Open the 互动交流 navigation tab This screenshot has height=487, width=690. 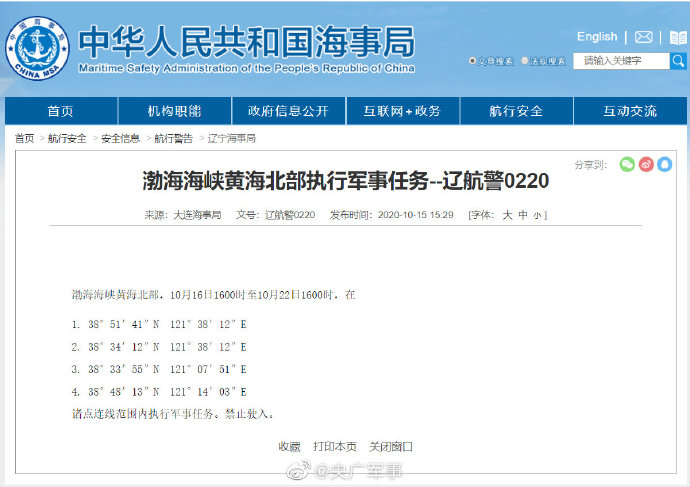pyautogui.click(x=630, y=111)
